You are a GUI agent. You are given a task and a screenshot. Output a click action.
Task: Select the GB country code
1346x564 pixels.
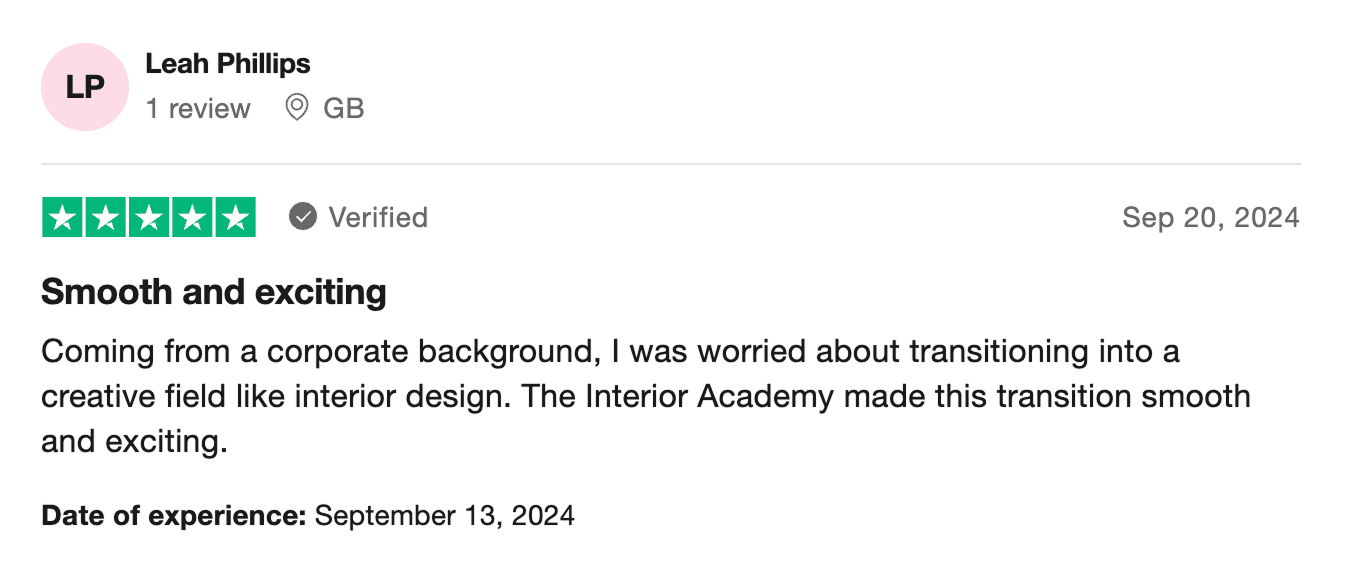(x=343, y=108)
